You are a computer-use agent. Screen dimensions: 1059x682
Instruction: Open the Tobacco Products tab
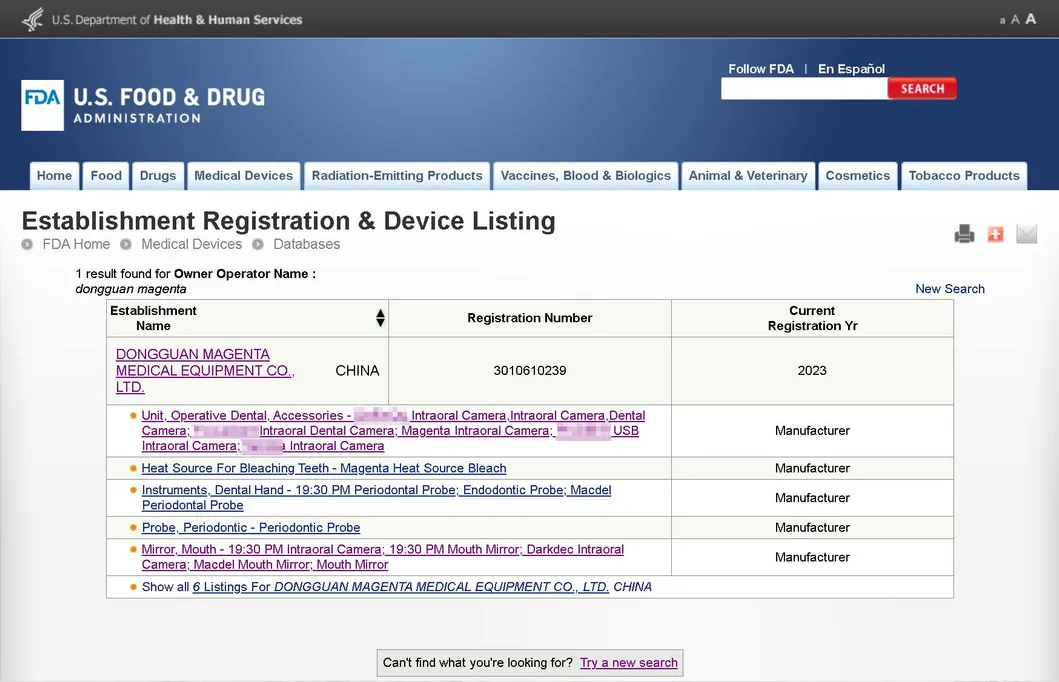click(963, 175)
